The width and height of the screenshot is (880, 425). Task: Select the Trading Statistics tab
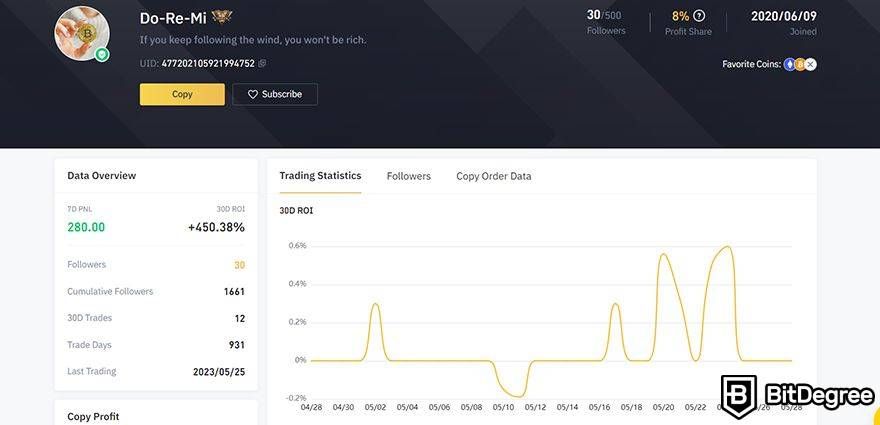tap(320, 176)
